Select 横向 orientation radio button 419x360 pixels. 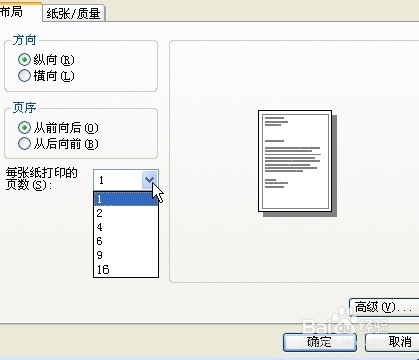pyautogui.click(x=24, y=76)
